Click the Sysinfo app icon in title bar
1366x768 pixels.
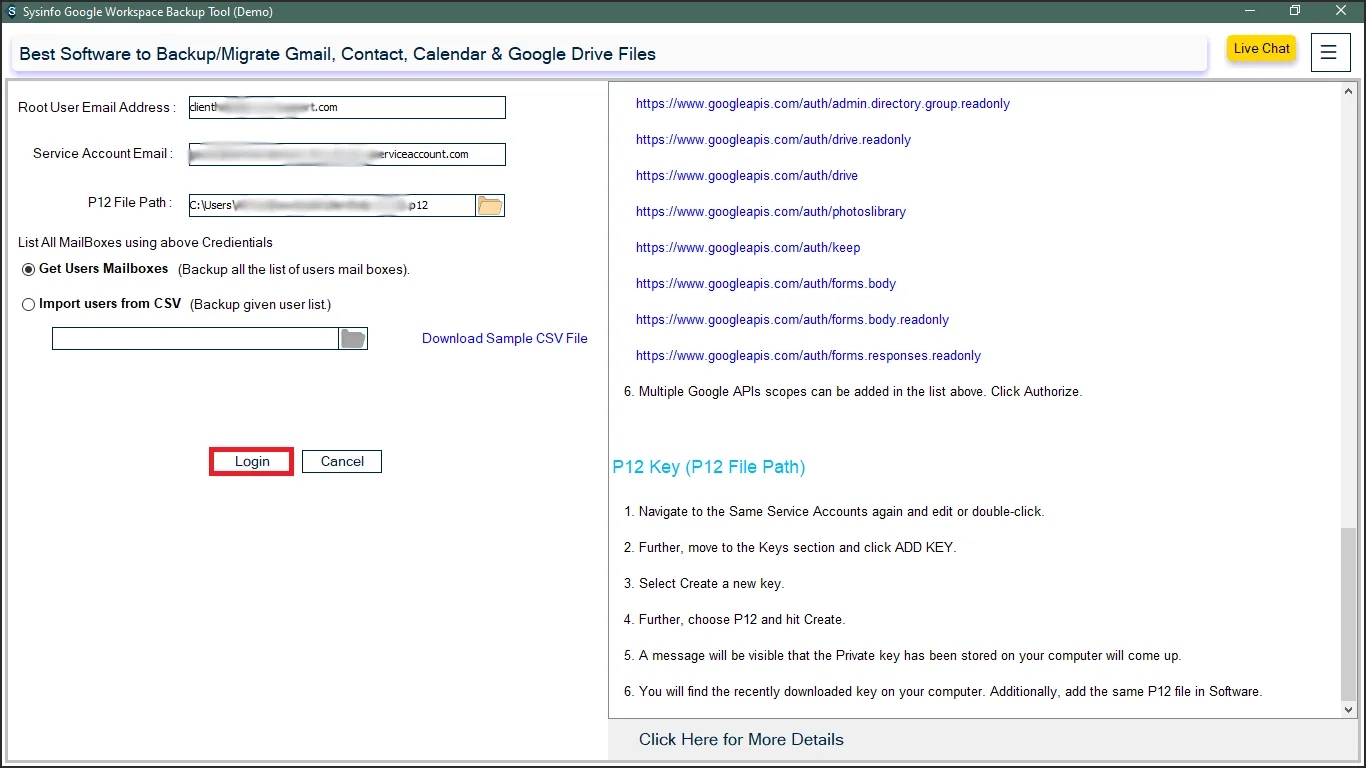tap(11, 12)
